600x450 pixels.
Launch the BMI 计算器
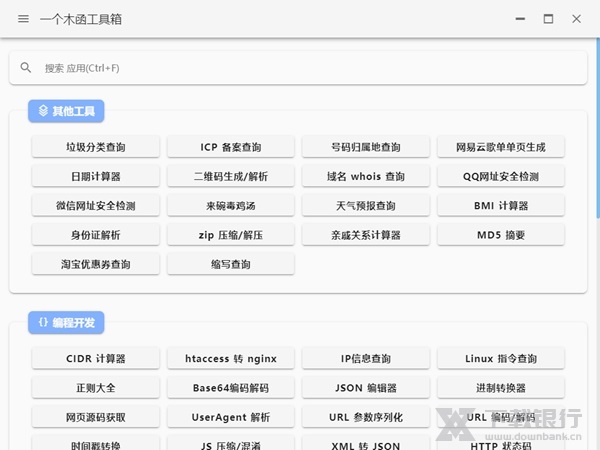click(x=501, y=206)
